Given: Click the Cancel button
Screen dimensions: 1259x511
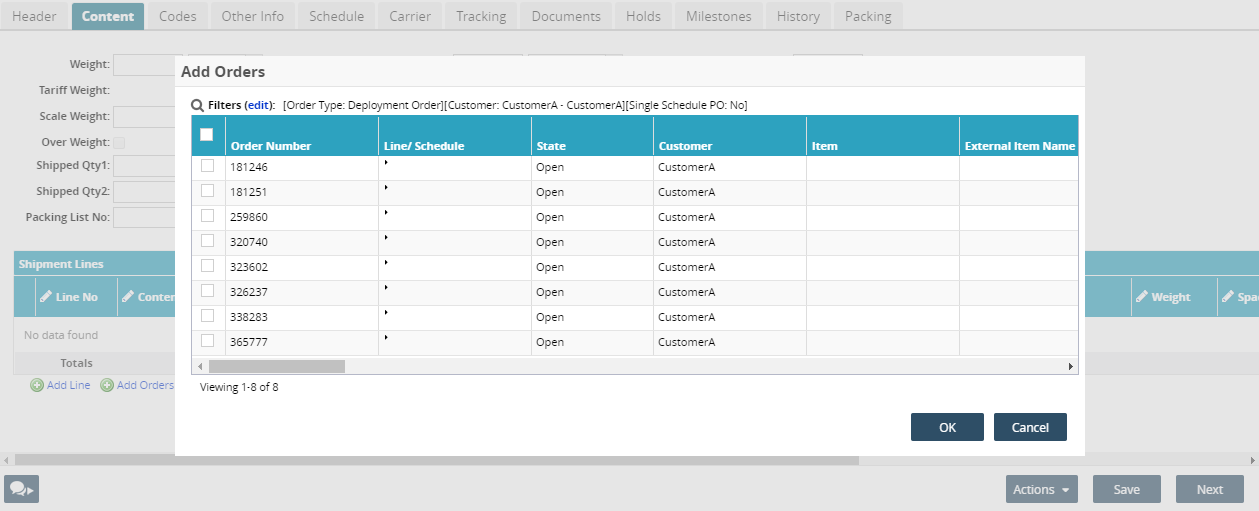Looking at the screenshot, I should (x=1030, y=427).
